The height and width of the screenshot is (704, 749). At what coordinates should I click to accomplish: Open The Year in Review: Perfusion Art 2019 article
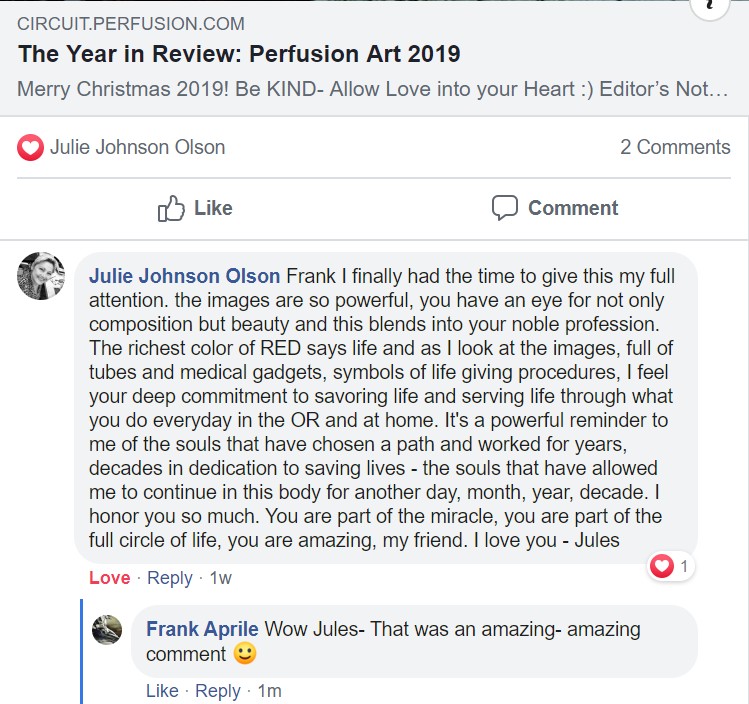[x=239, y=54]
